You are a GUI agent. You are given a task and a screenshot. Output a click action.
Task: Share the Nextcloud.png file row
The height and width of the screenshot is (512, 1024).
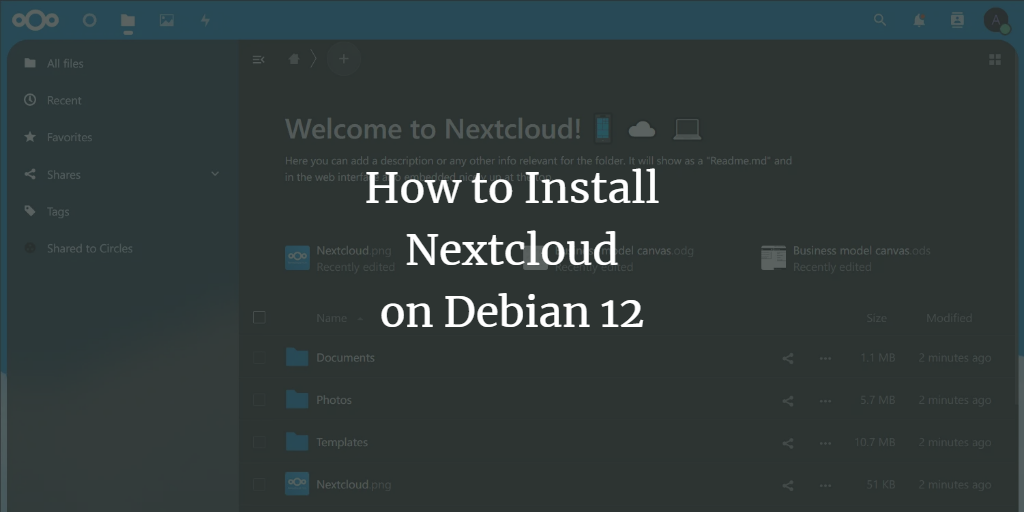pos(788,485)
